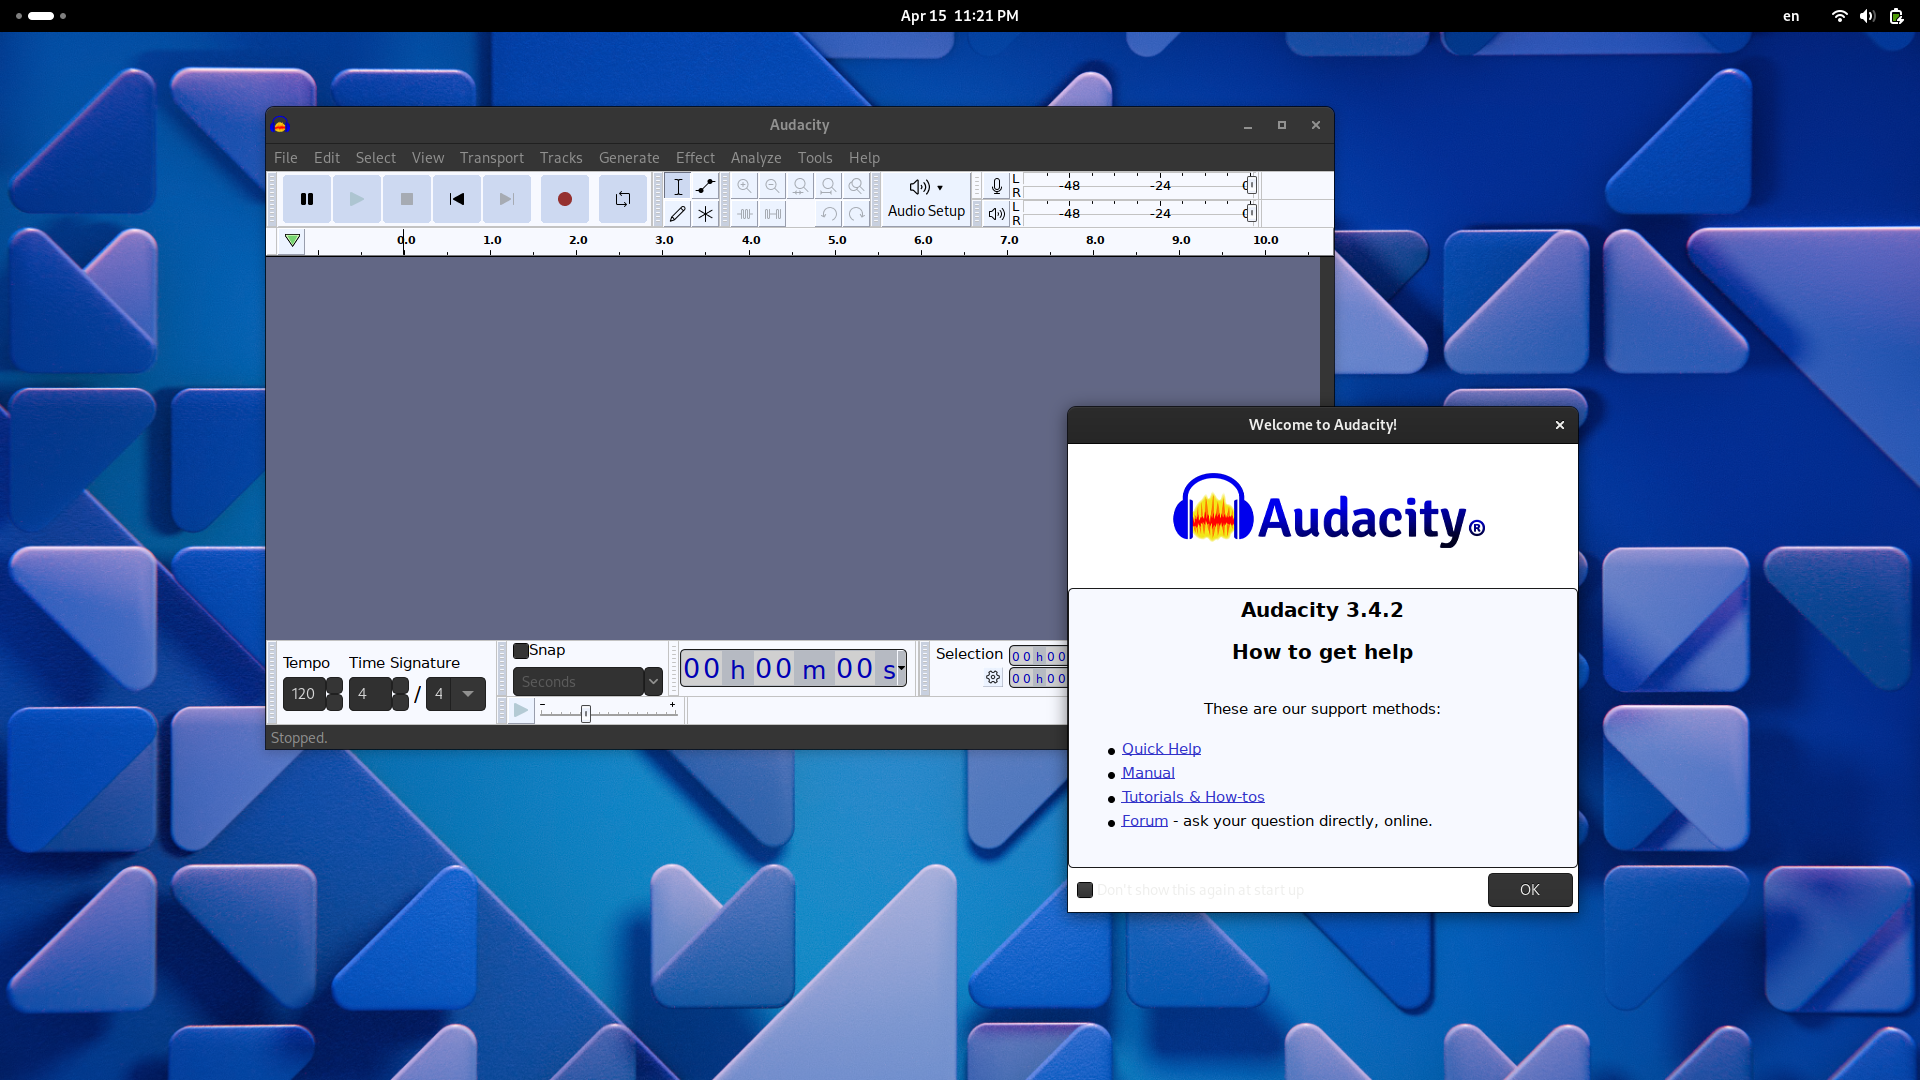Click OK in the Welcome dialog
The image size is (1920, 1080).
pyautogui.click(x=1530, y=890)
